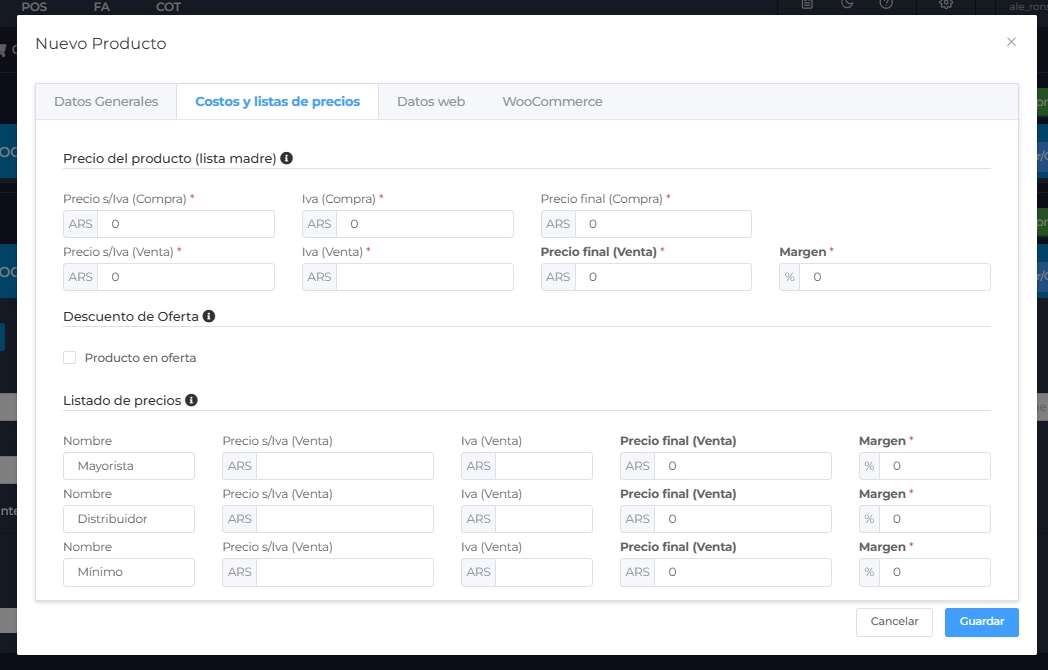1048x670 pixels.
Task: Click the Producto en oferta label text
Action: click(x=140, y=358)
